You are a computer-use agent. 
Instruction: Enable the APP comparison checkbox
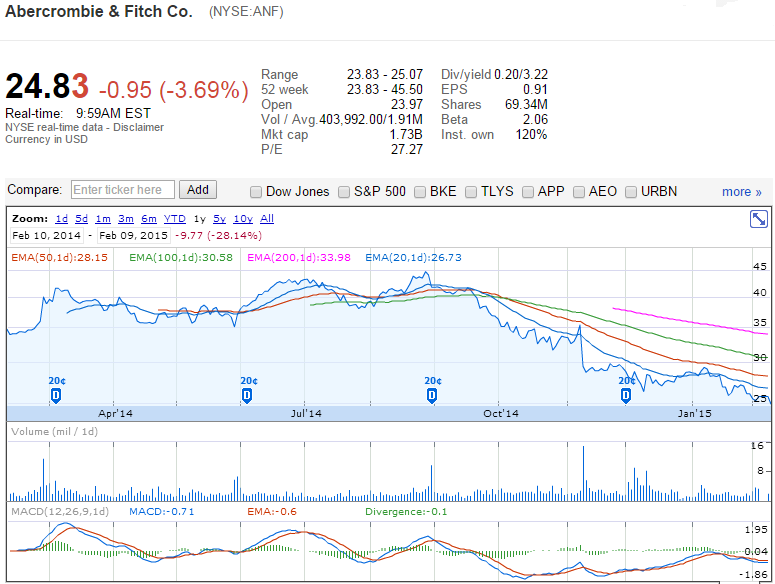(528, 192)
